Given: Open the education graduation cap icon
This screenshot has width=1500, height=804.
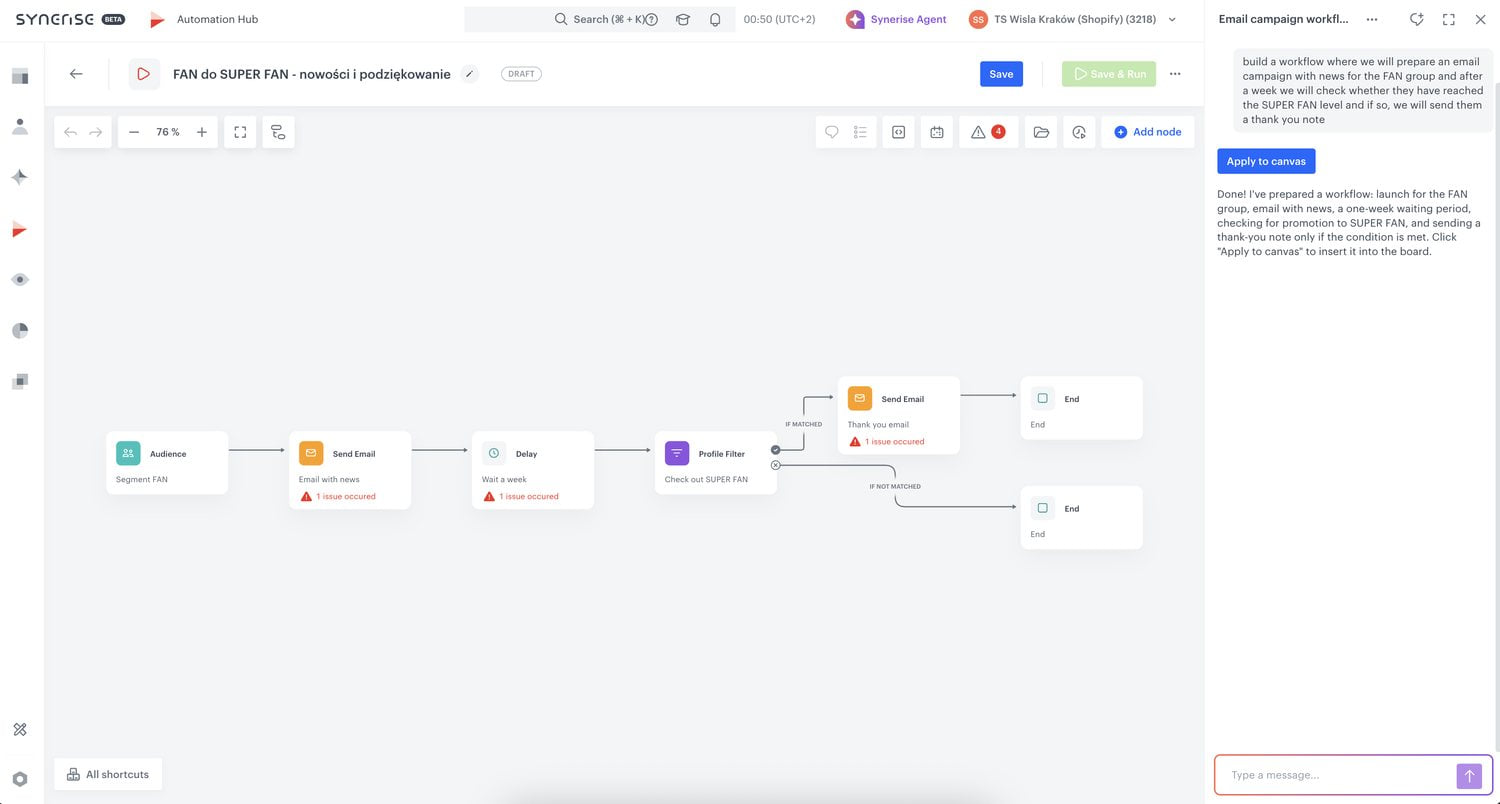Looking at the screenshot, I should 683,19.
